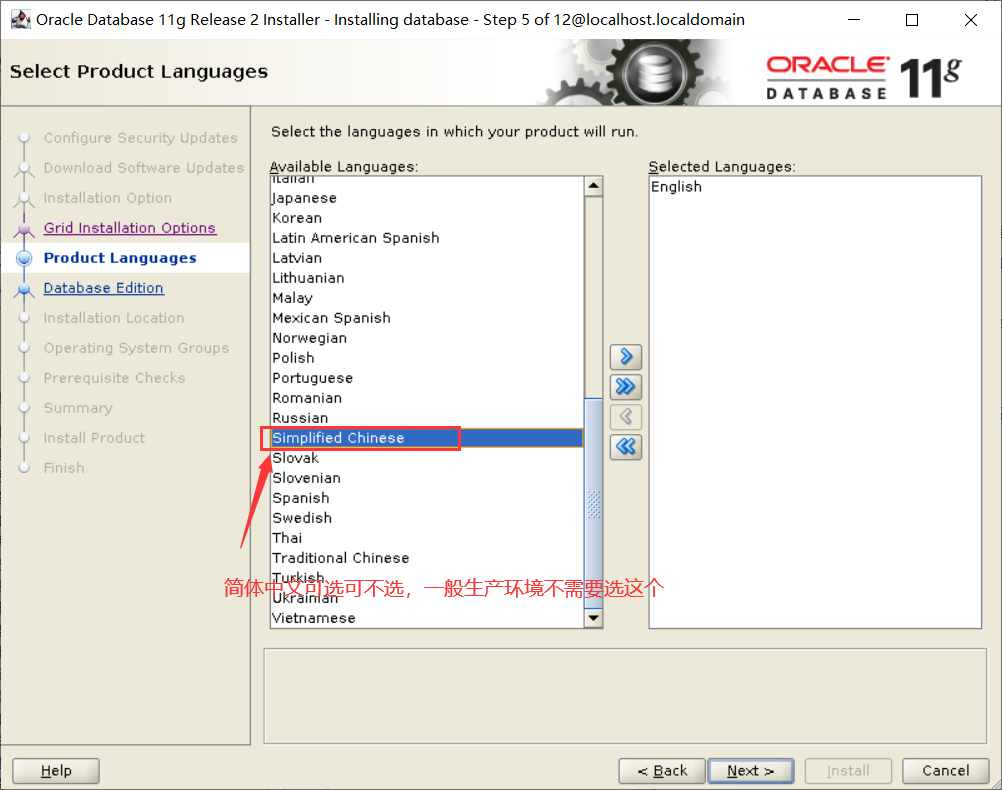Click the scrollbar down arrow in Available Languages
1002x790 pixels.
[594, 617]
